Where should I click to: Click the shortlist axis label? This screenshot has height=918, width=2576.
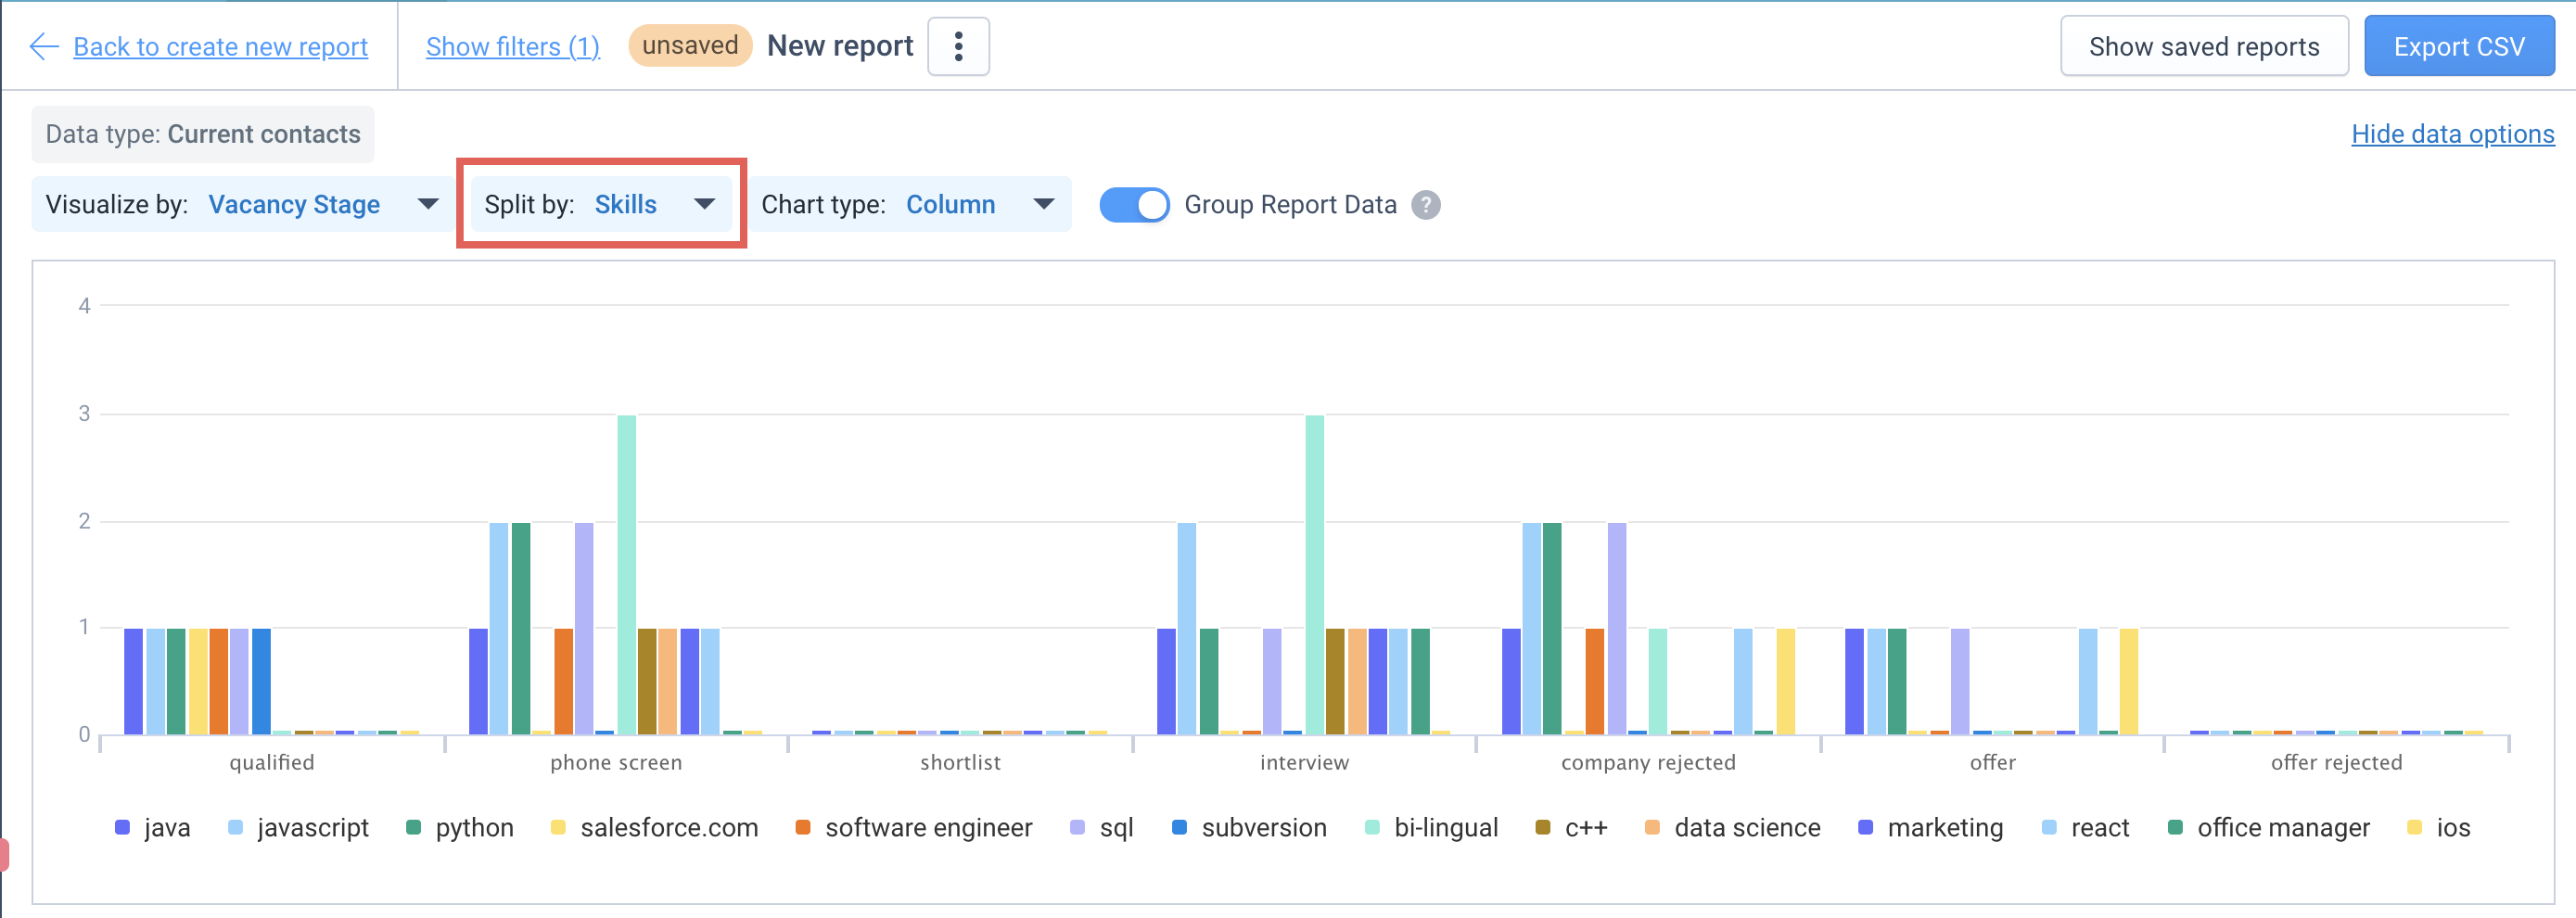[x=960, y=763]
